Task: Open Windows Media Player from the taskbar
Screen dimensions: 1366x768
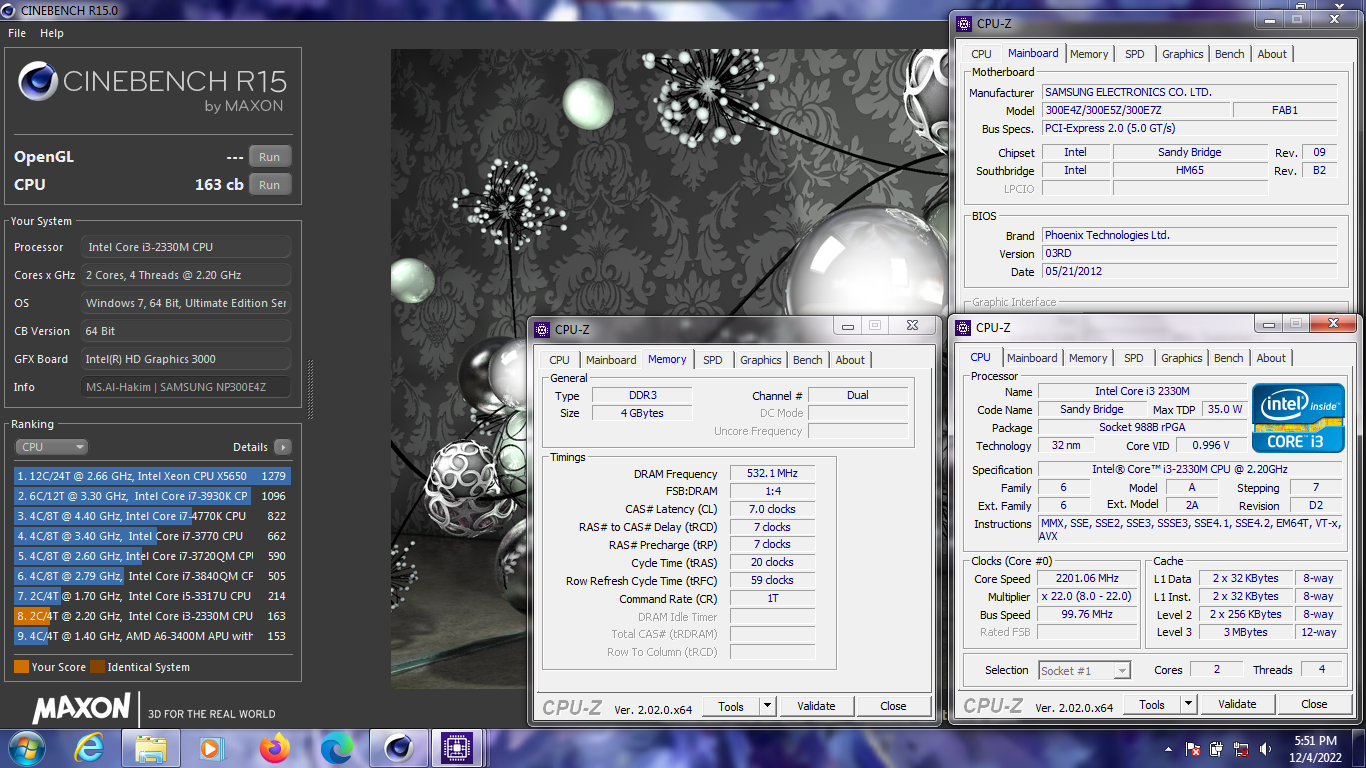Action: coord(212,748)
